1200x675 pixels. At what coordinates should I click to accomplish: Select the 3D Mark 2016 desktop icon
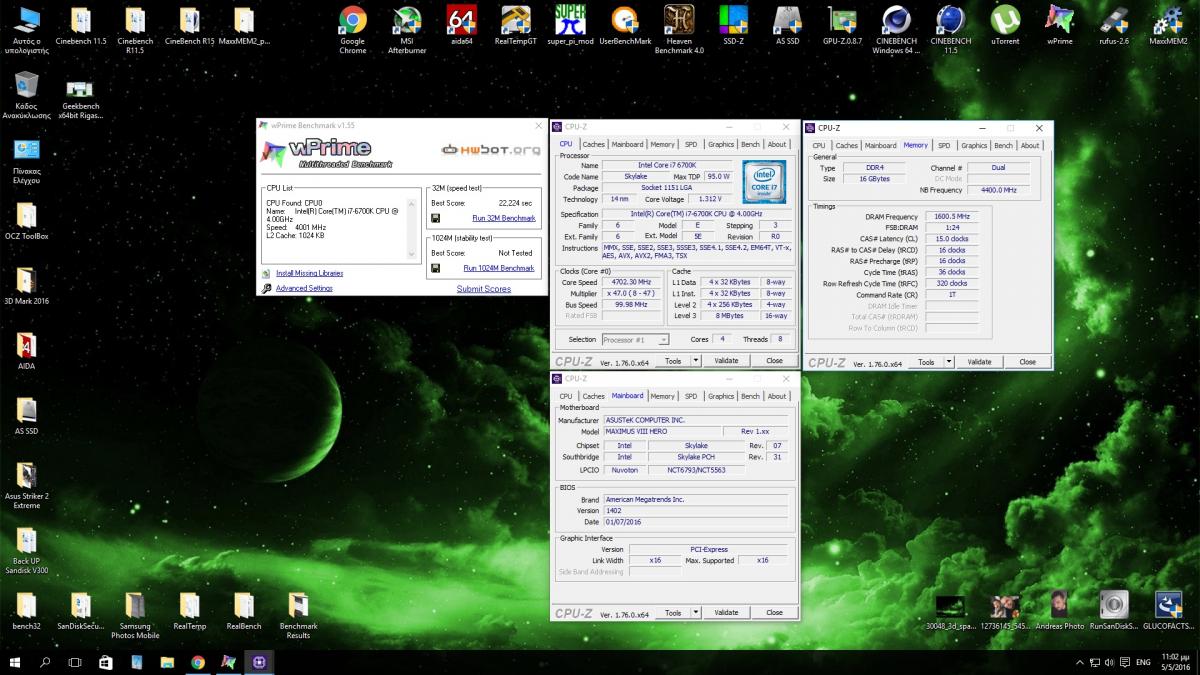coord(26,286)
